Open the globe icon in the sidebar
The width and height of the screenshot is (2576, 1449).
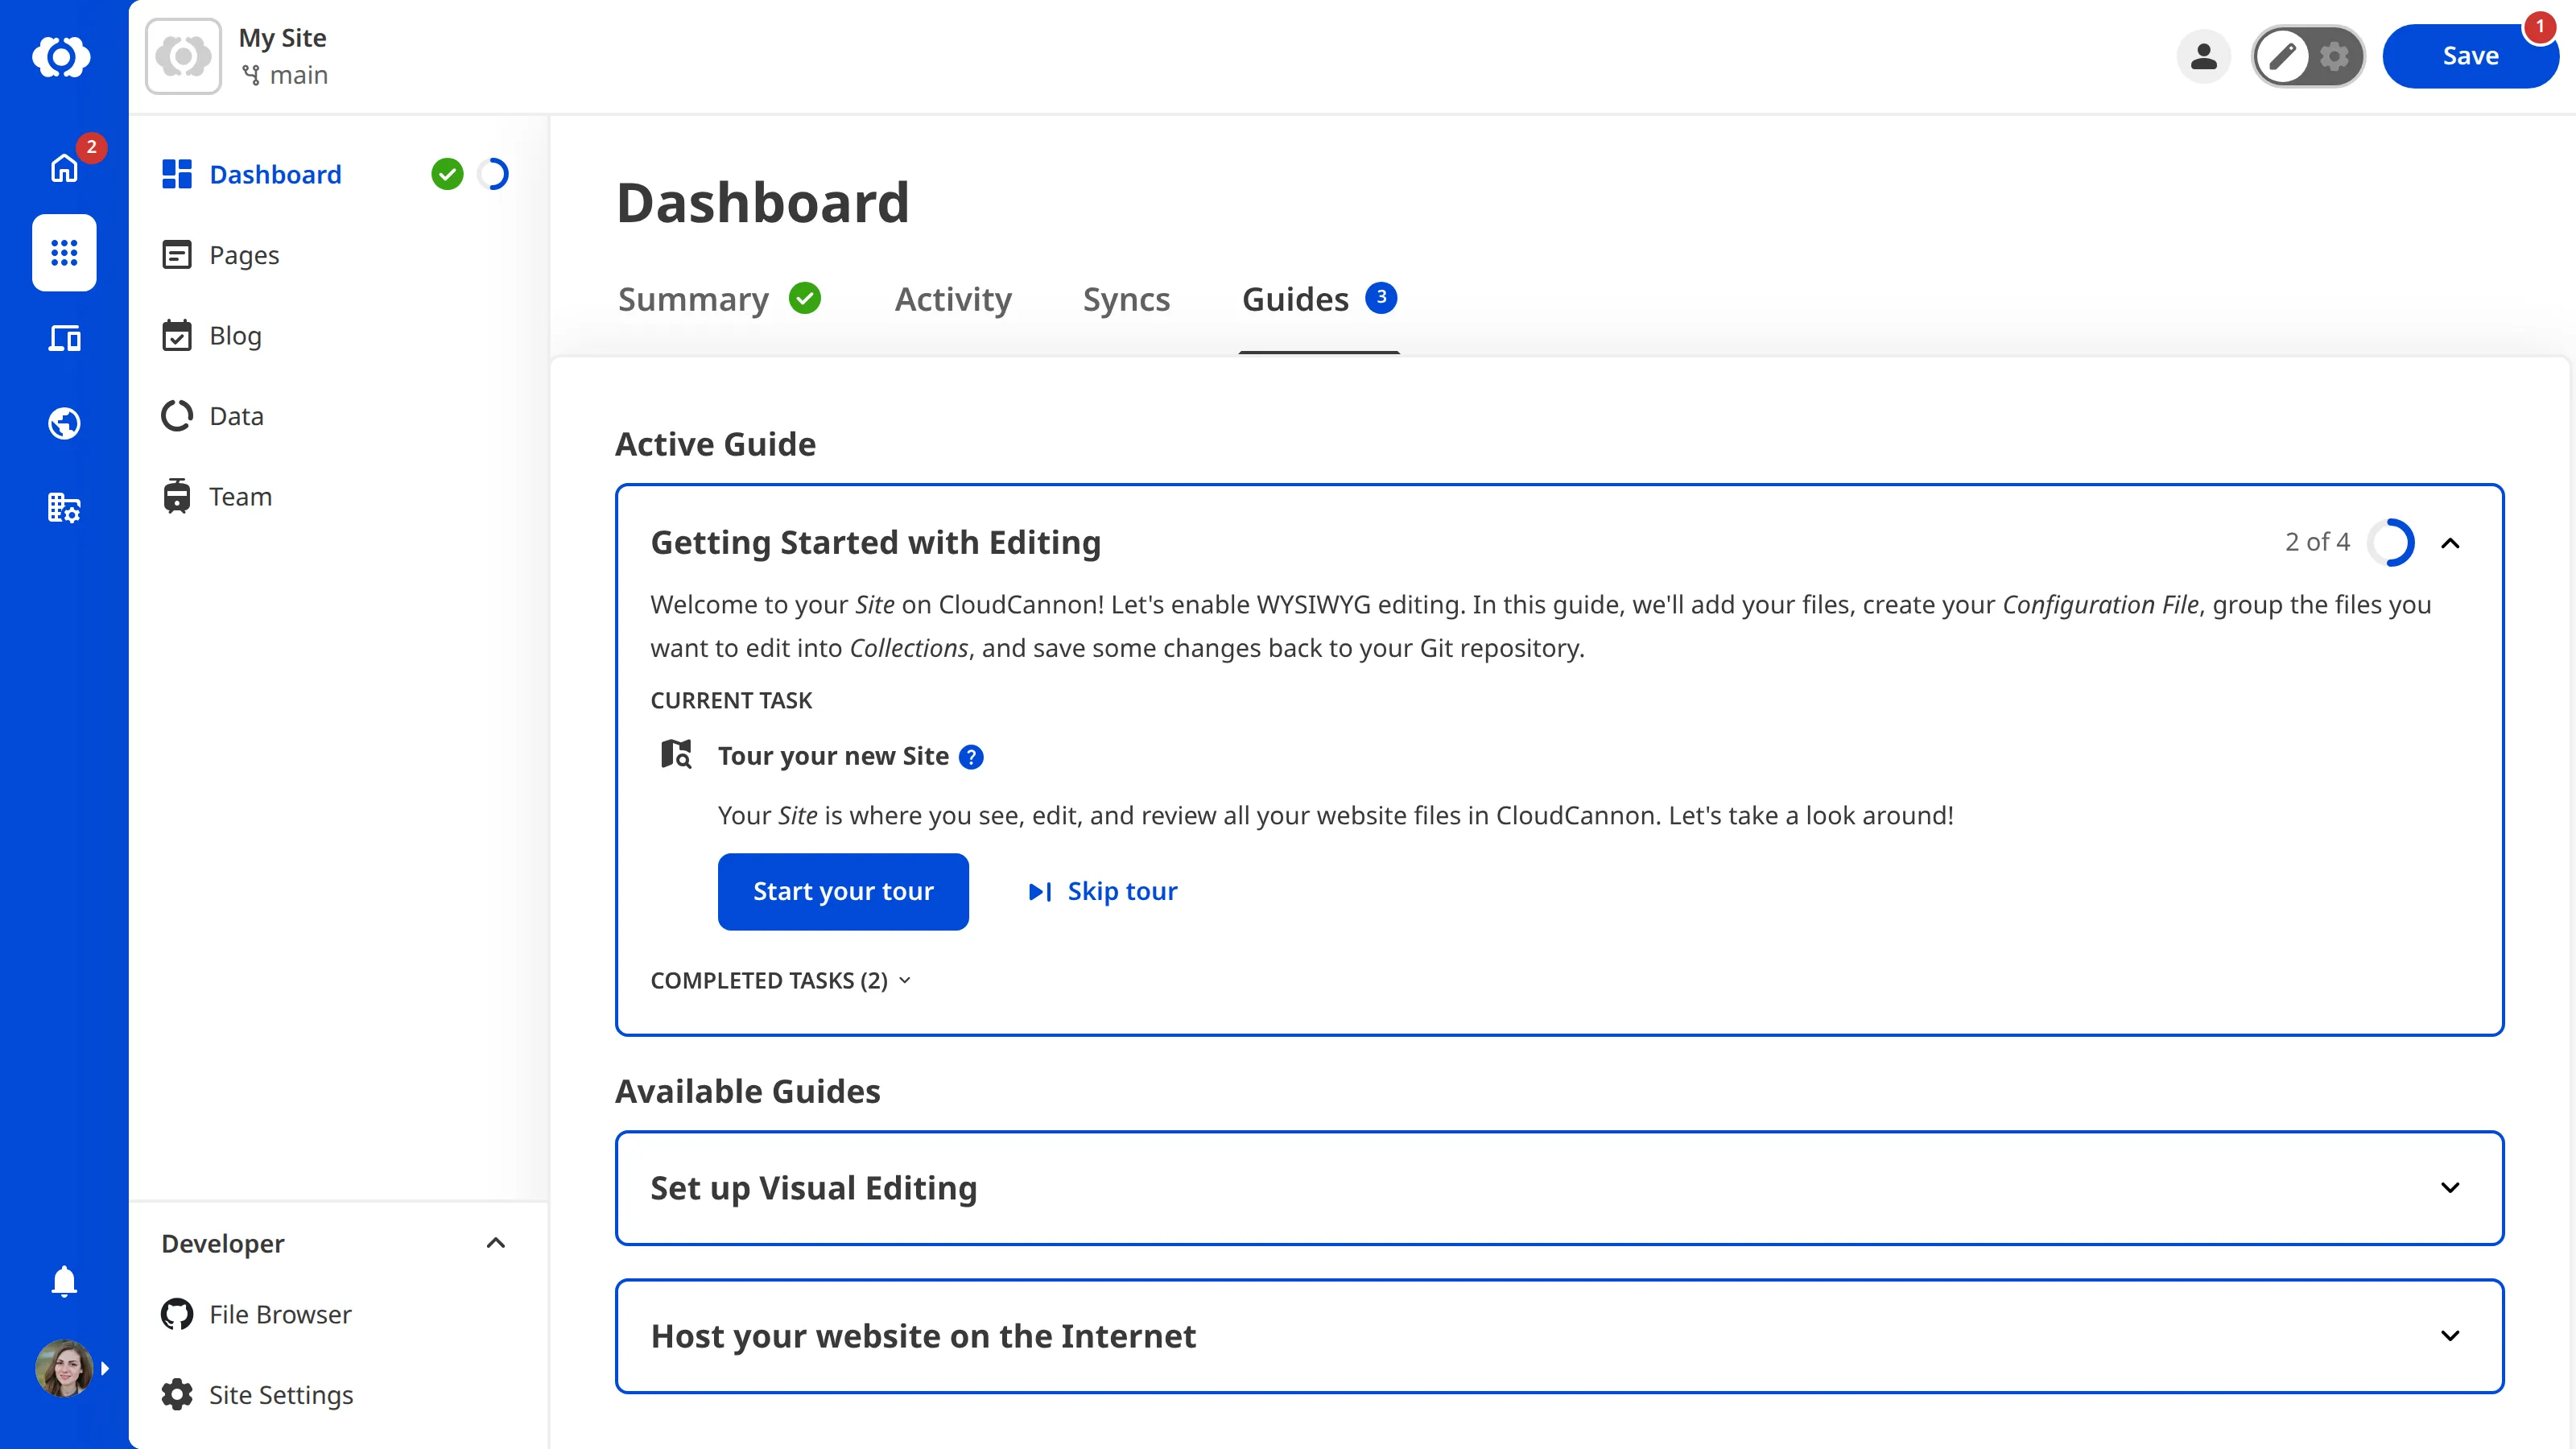tap(64, 423)
